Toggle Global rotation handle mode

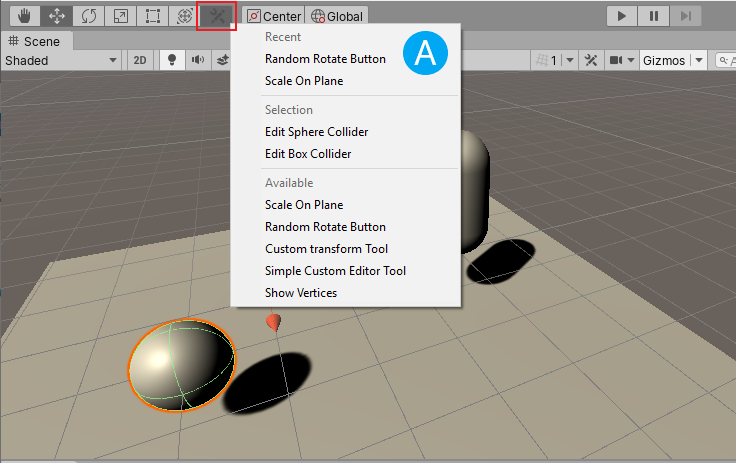[x=337, y=16]
